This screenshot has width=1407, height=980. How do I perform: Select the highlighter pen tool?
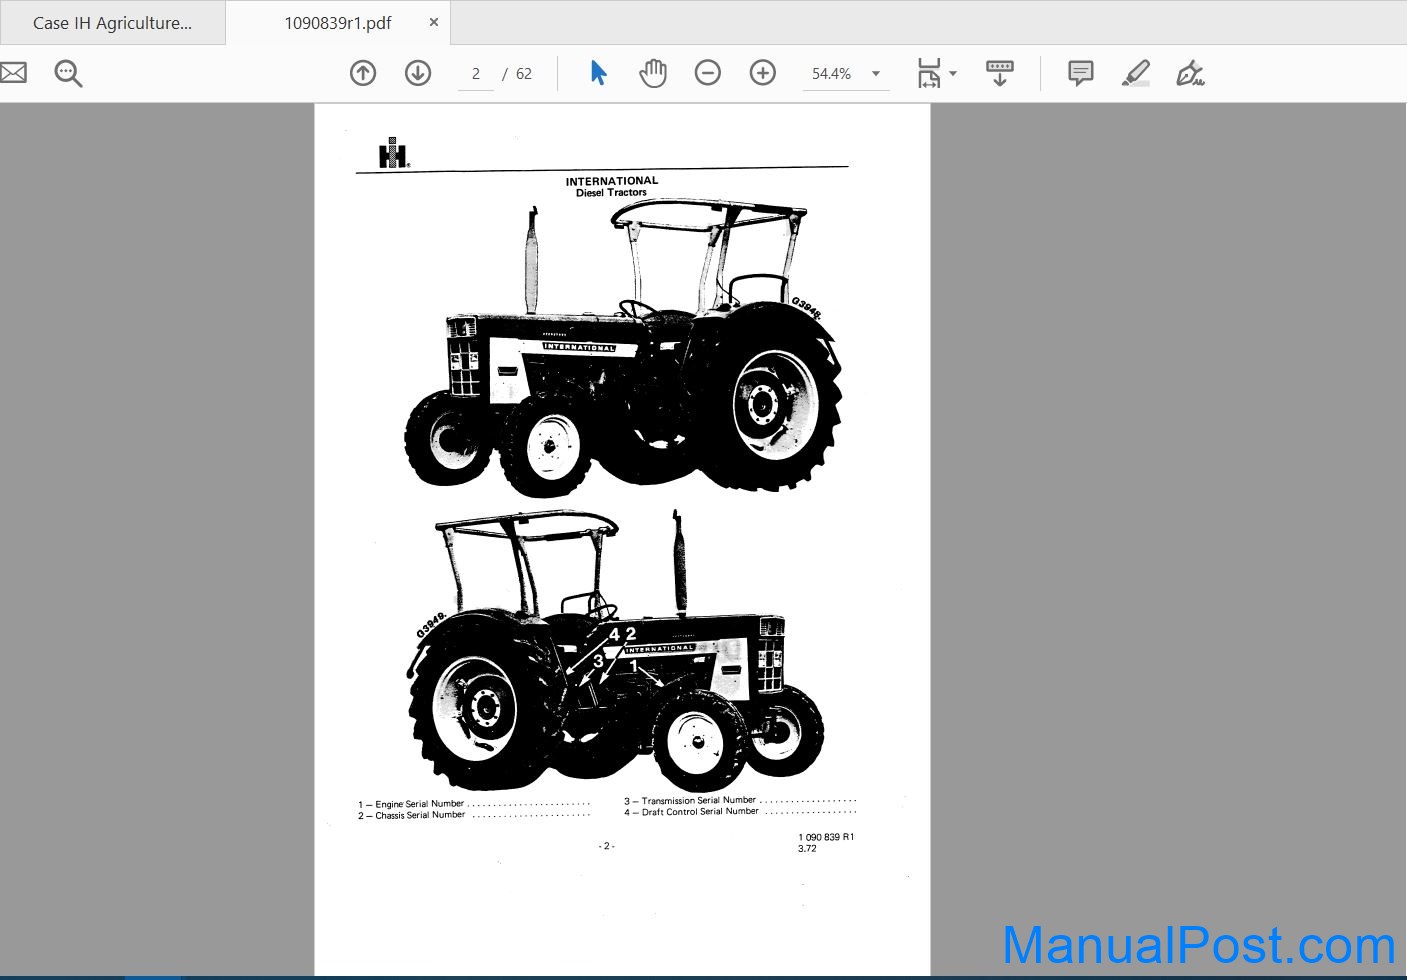click(1135, 73)
